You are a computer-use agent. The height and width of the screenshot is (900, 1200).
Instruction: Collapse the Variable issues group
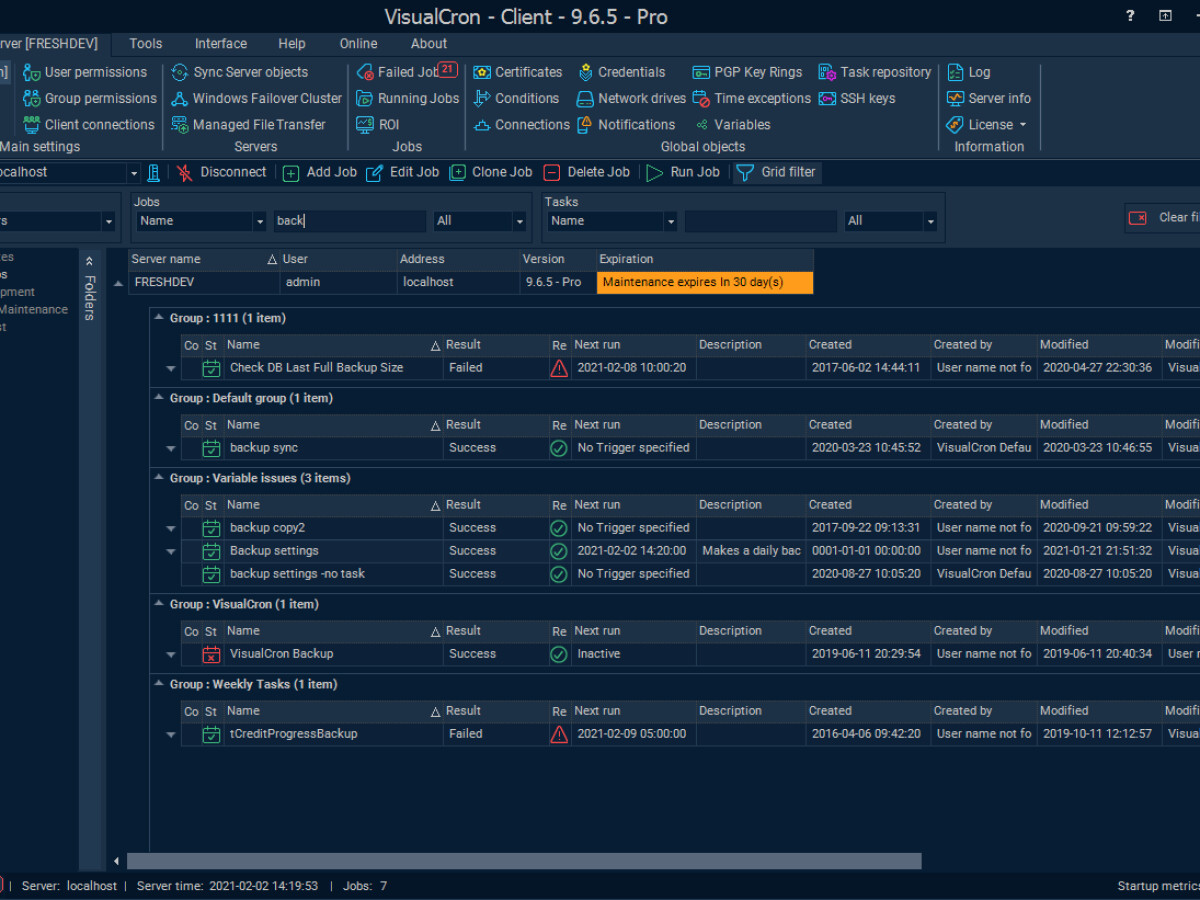157,478
